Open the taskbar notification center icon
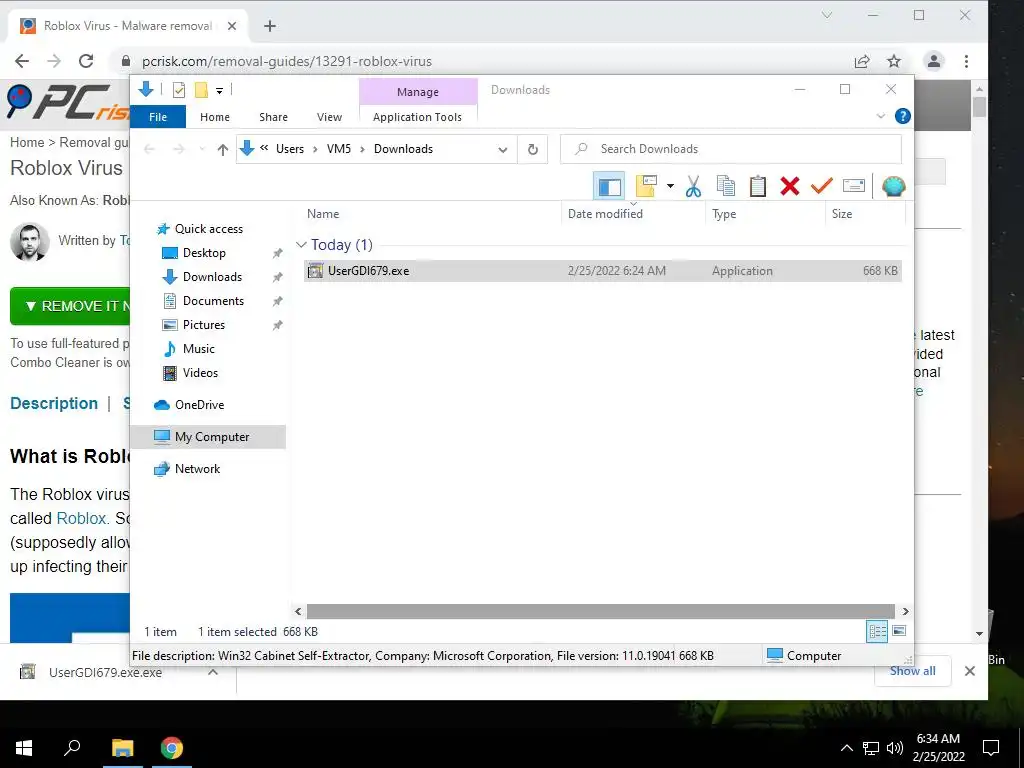1024x768 pixels. click(991, 748)
